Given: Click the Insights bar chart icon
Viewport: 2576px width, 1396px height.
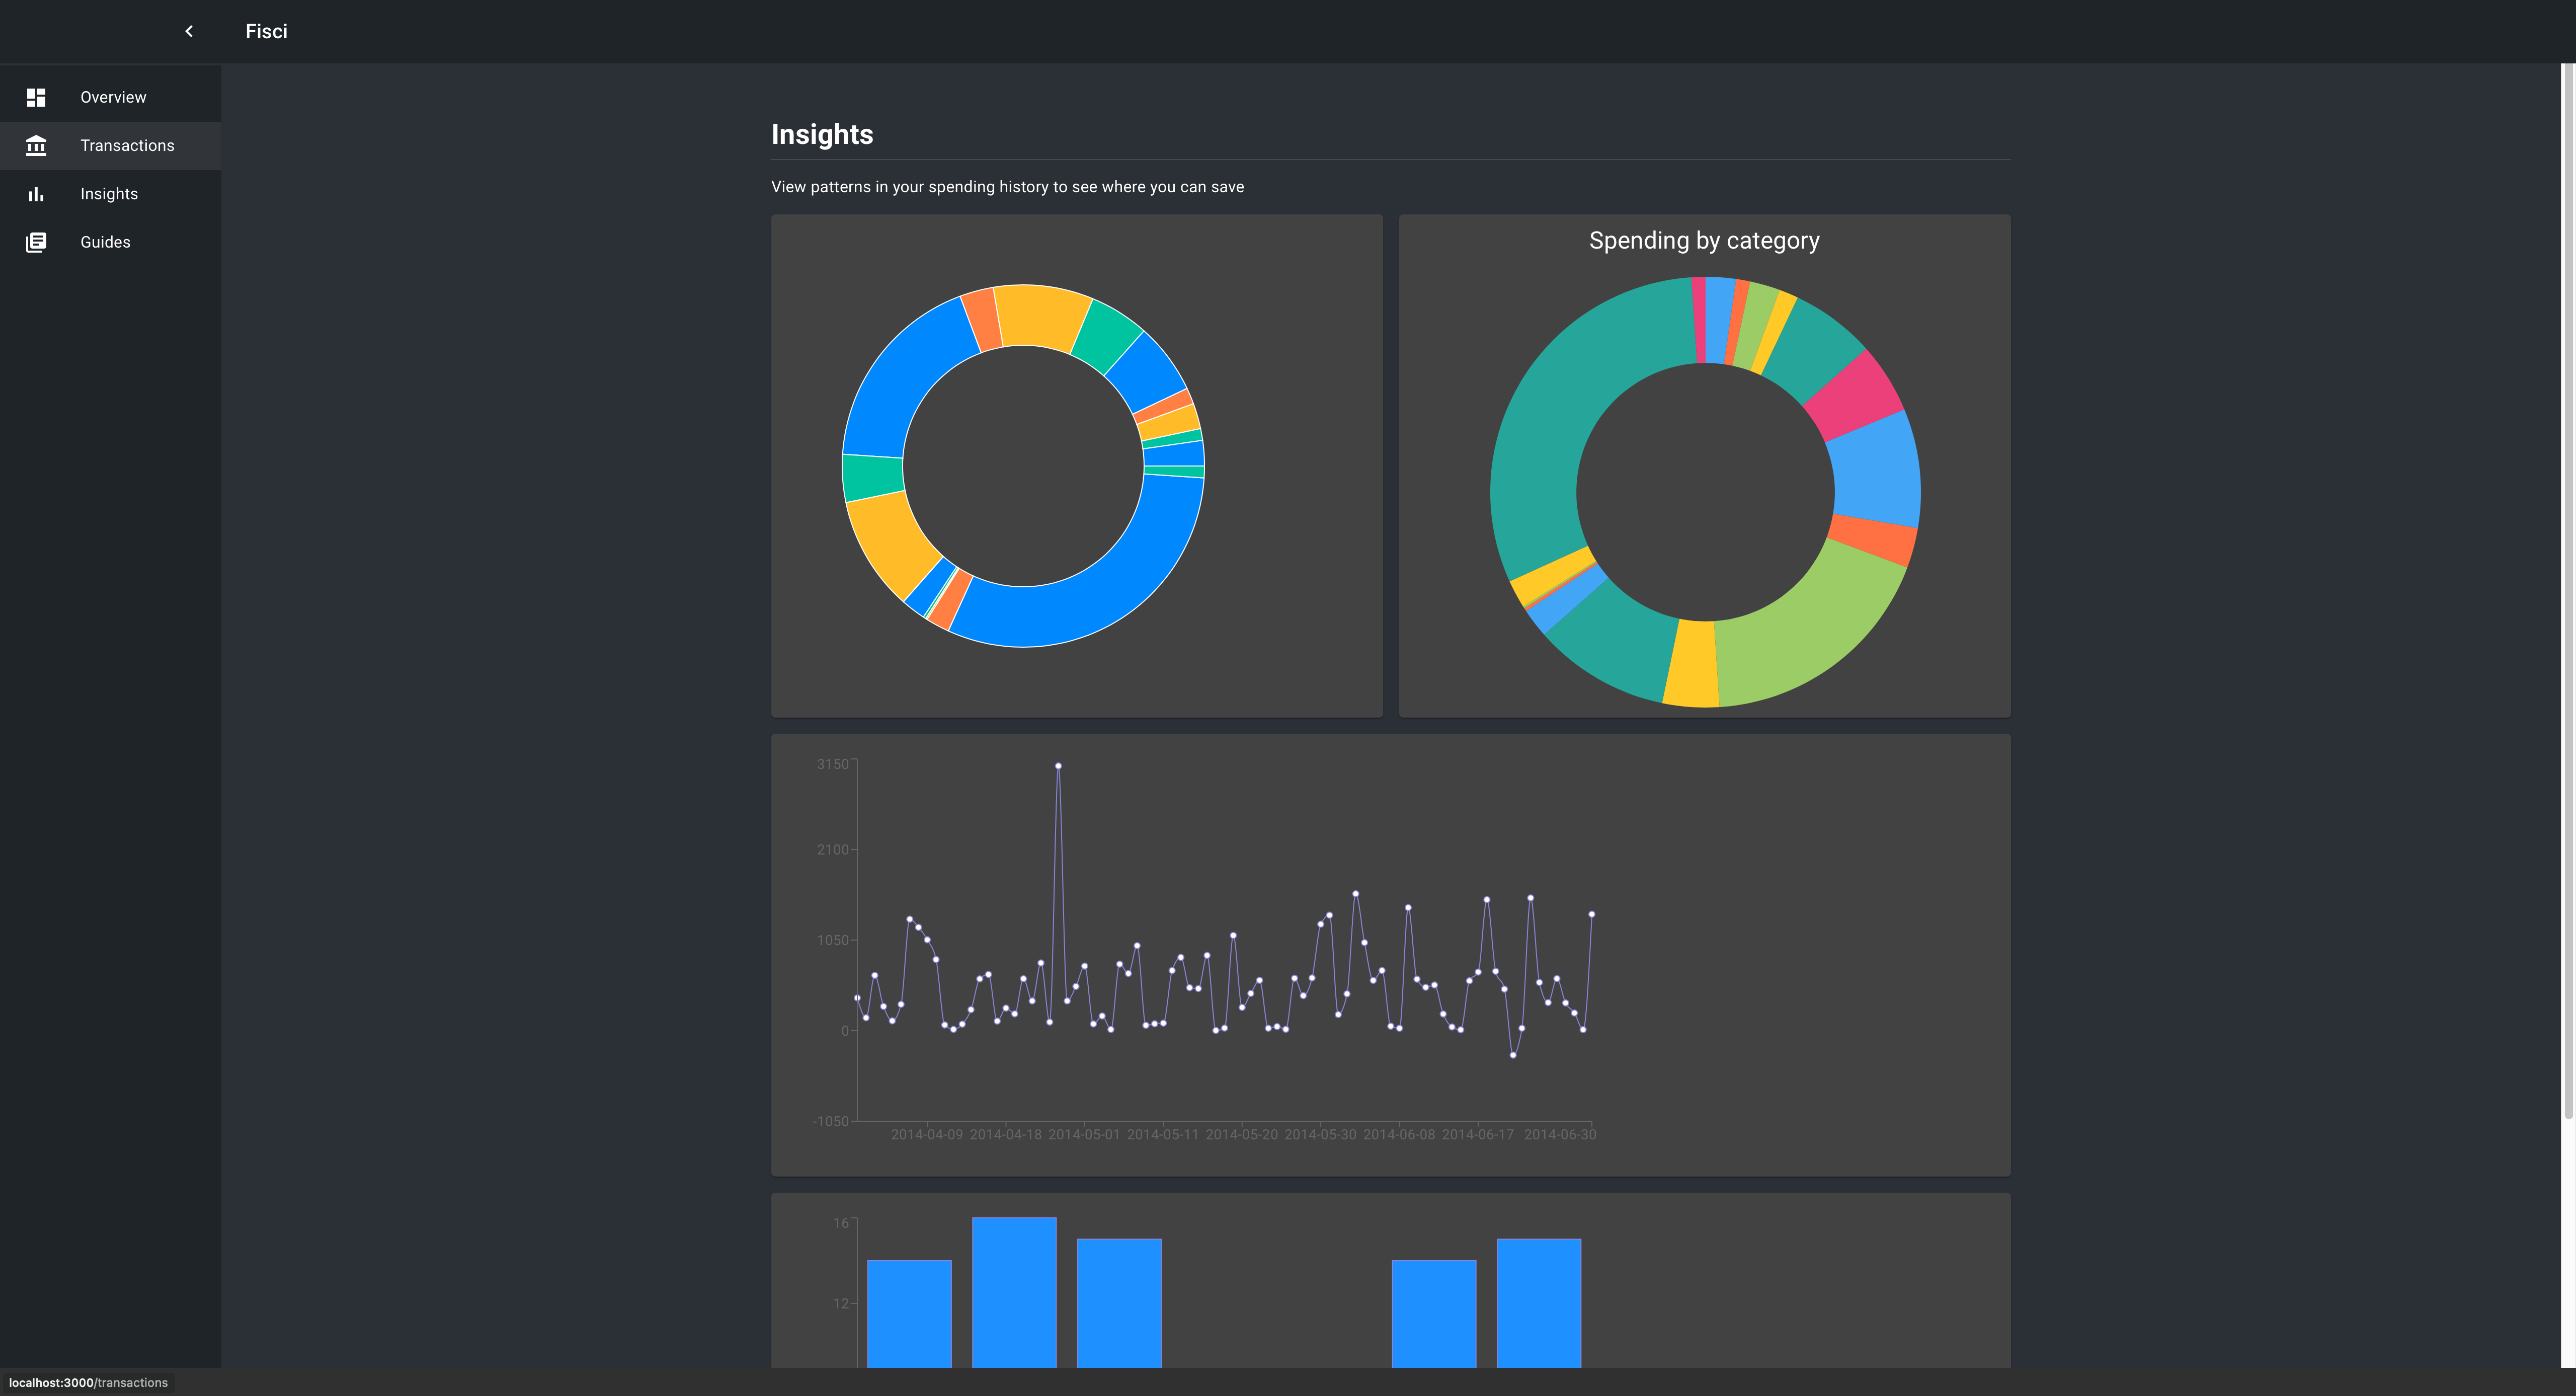Looking at the screenshot, I should (x=36, y=194).
